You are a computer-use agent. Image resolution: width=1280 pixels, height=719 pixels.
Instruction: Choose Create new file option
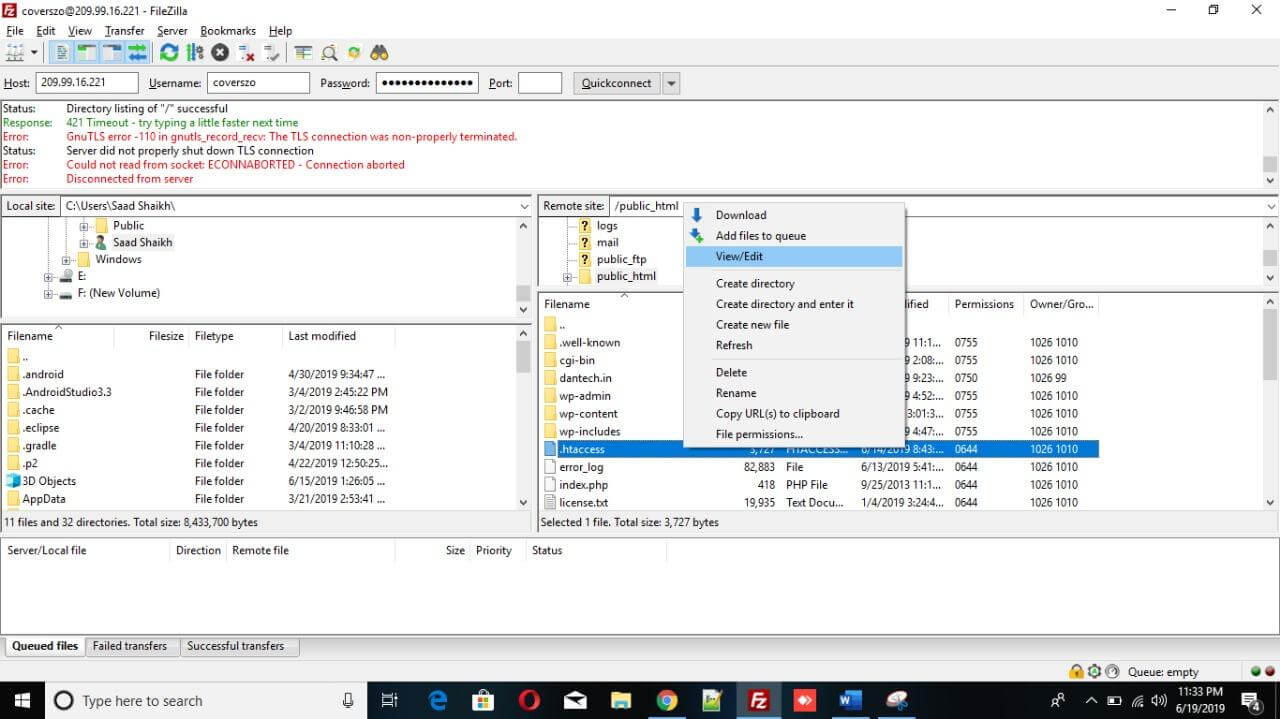(x=794, y=325)
